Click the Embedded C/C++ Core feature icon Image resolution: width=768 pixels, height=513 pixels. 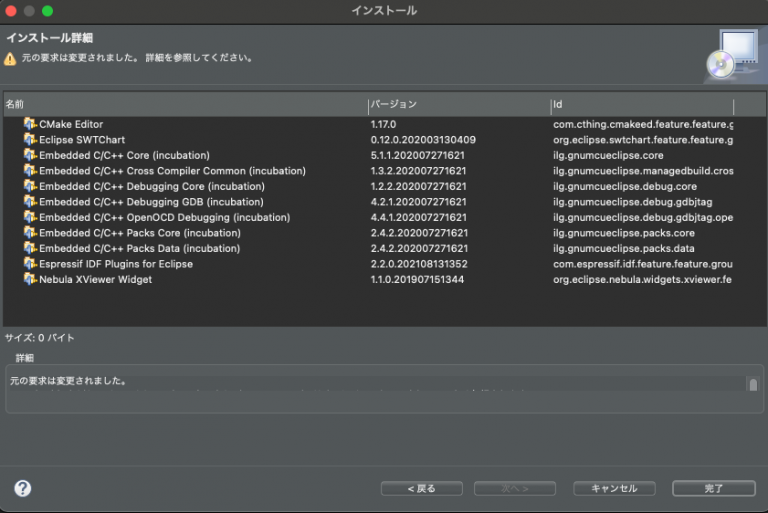(30, 155)
